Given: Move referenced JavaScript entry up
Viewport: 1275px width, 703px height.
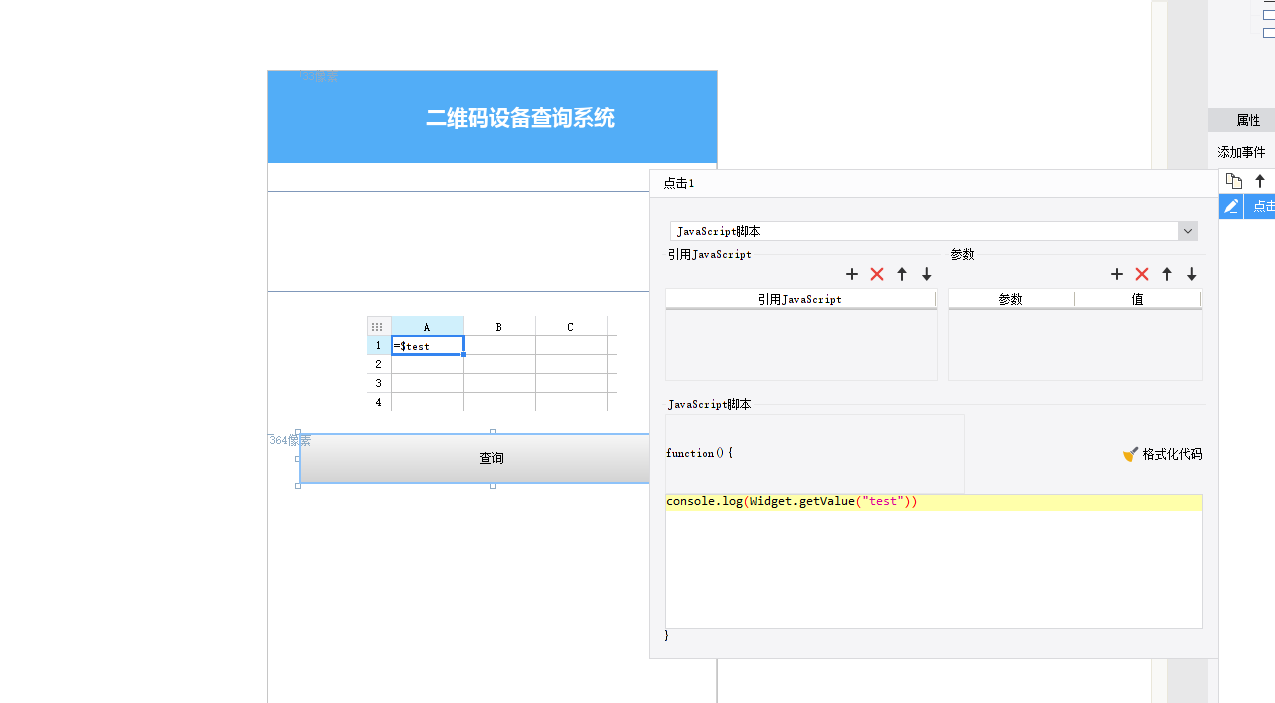Looking at the screenshot, I should [902, 274].
